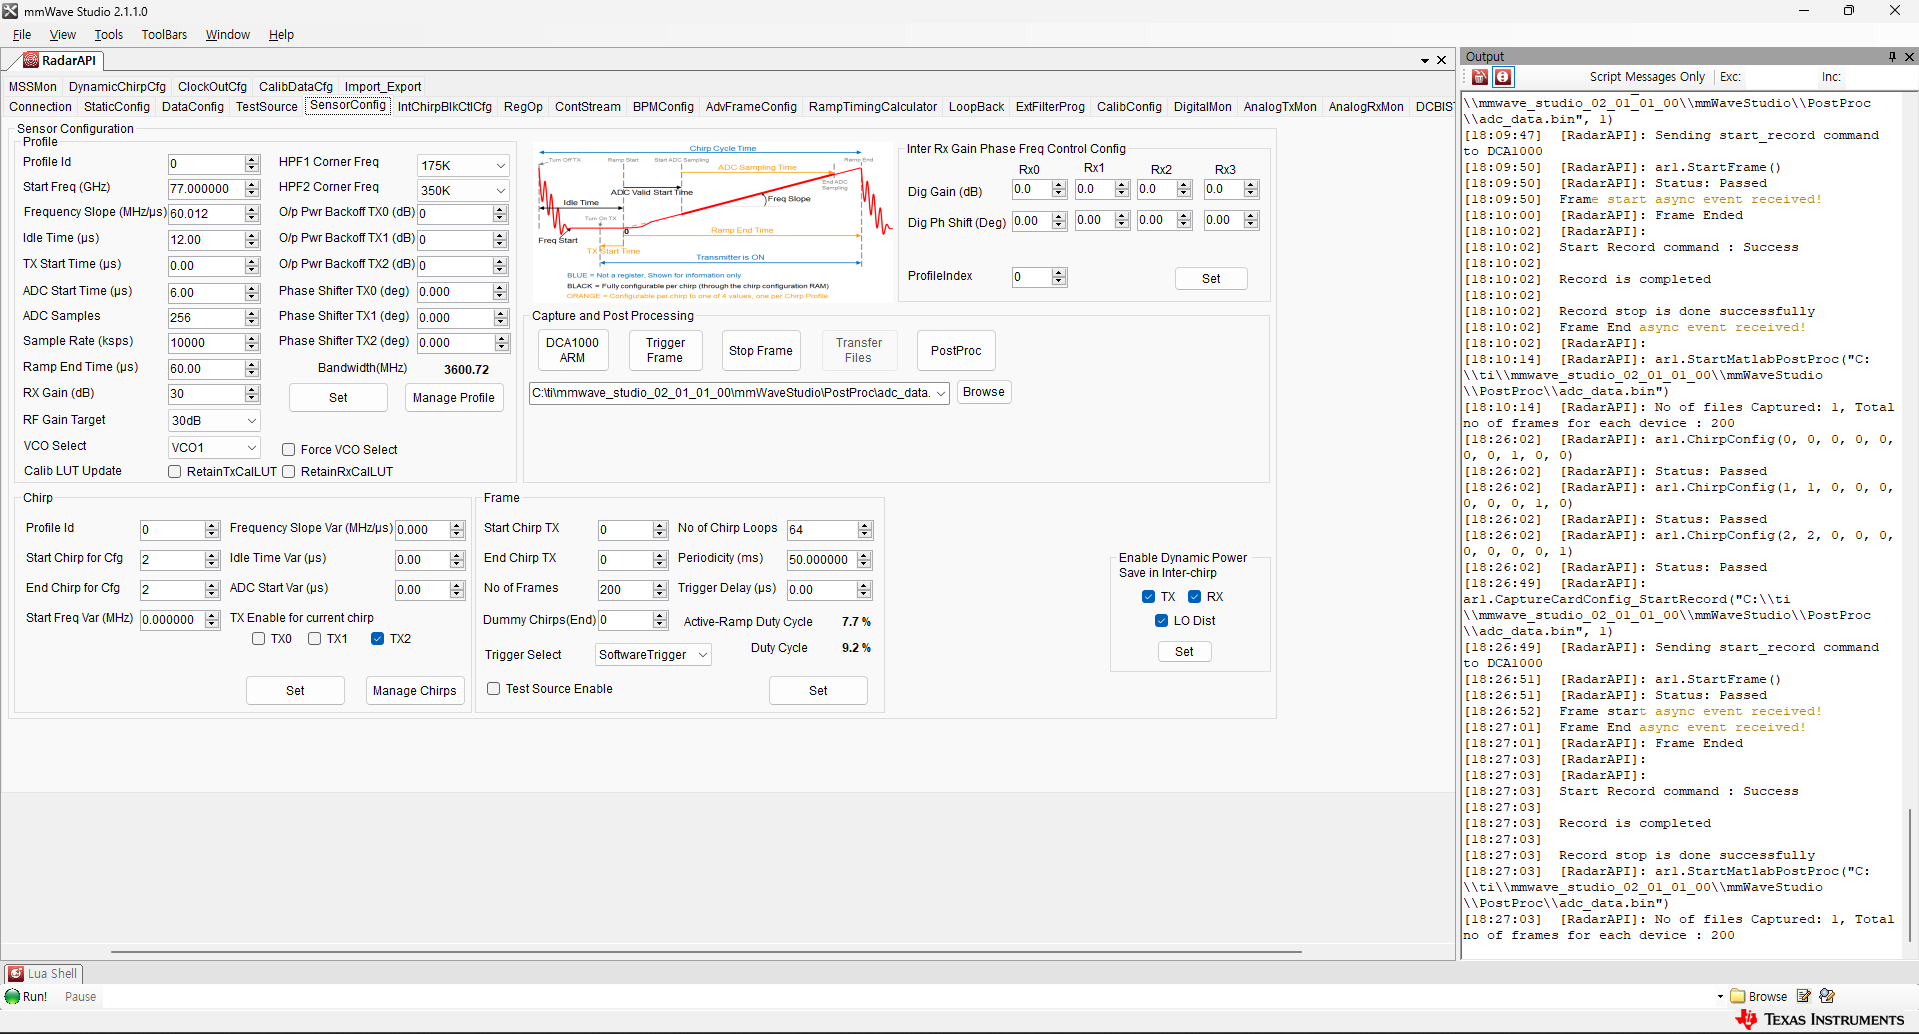Click the Trigger Frame button
Screen dimensions: 1919x1034
click(665, 350)
